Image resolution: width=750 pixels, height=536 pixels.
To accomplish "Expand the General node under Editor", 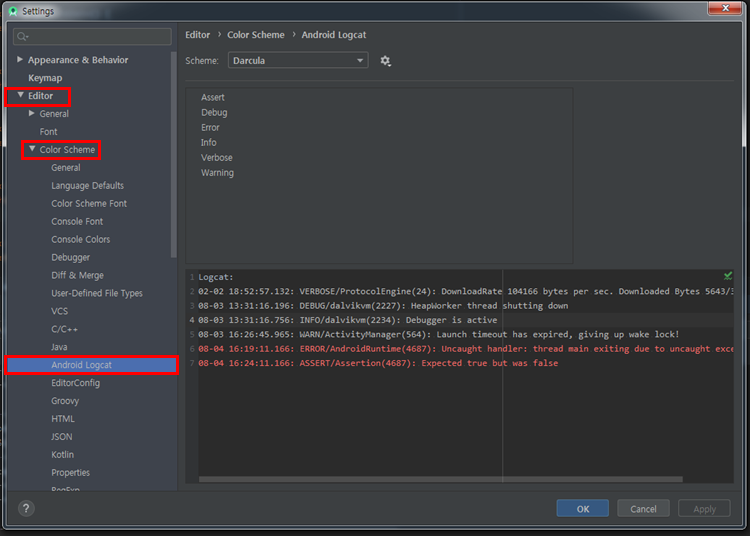I will [32, 113].
